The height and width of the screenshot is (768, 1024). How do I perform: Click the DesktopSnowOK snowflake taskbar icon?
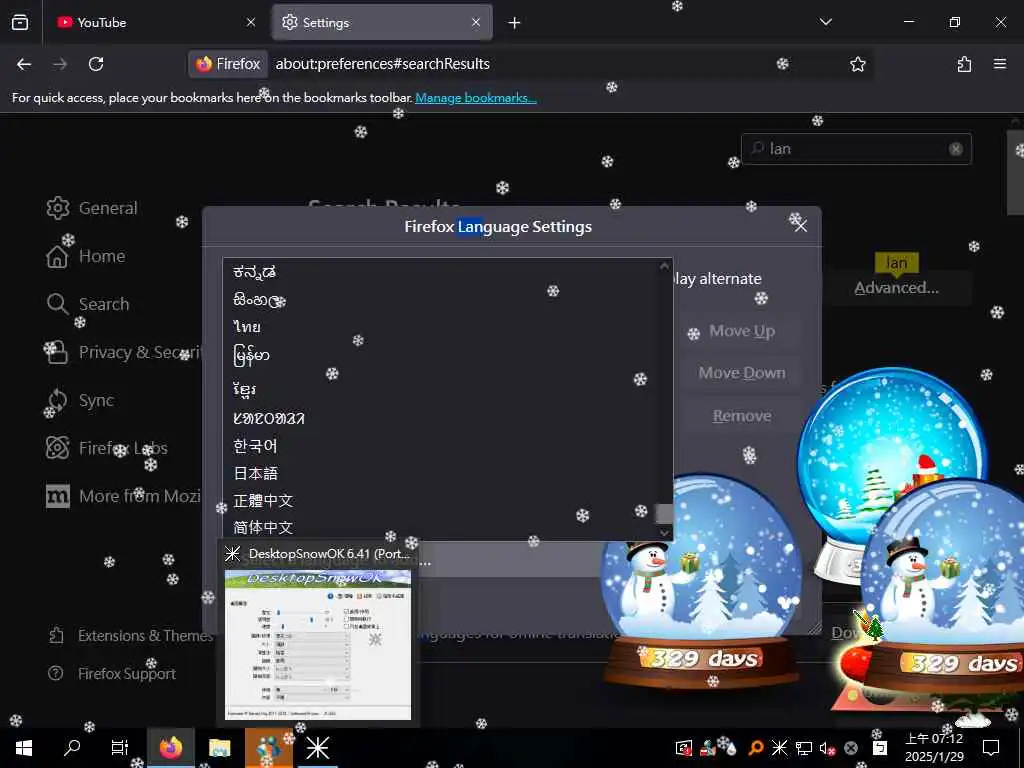coord(318,748)
